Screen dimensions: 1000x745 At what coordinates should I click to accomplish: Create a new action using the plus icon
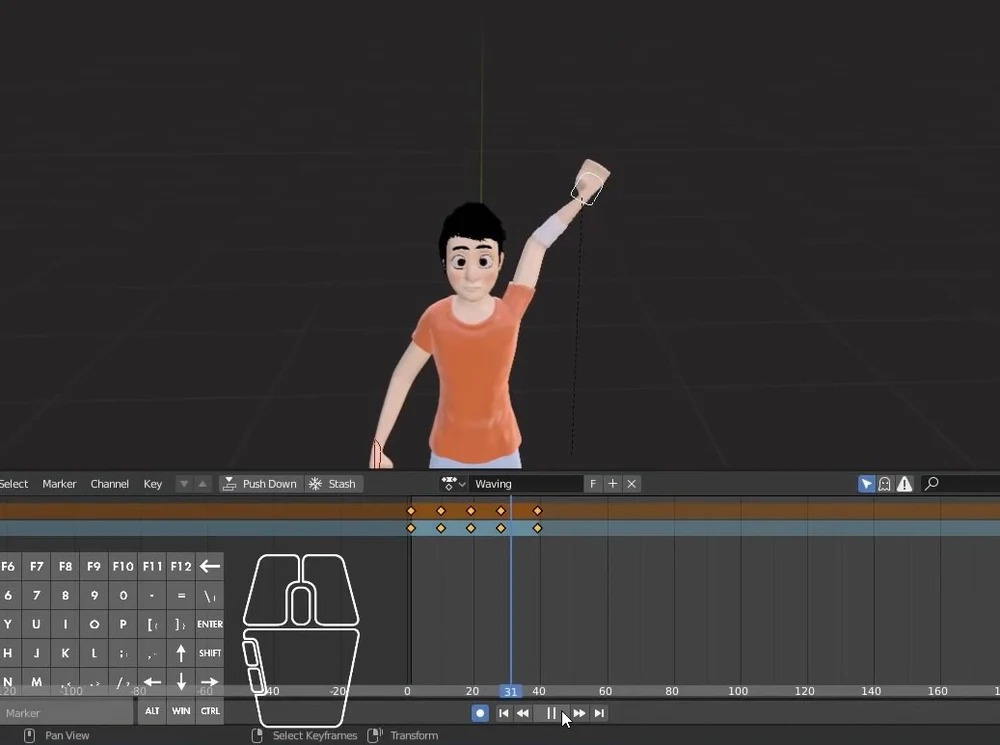point(613,484)
